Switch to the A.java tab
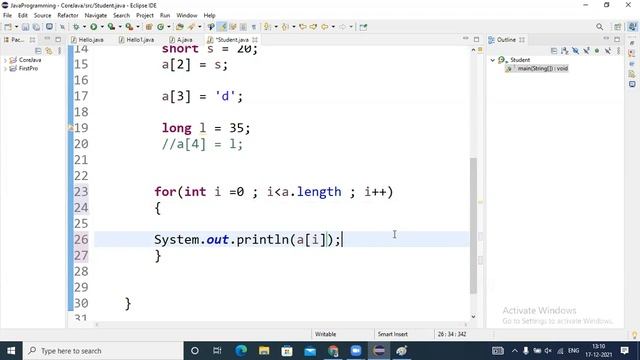The height and width of the screenshot is (360, 640). pos(181,40)
